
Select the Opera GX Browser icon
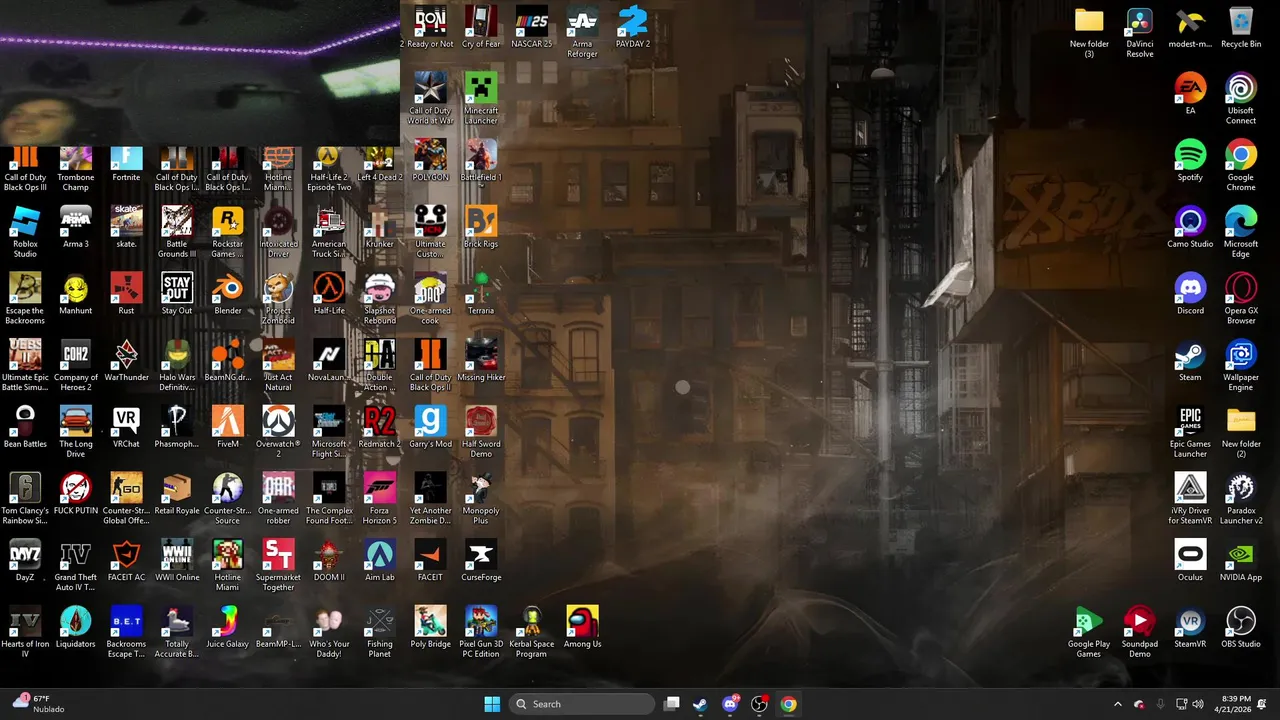point(1241,299)
